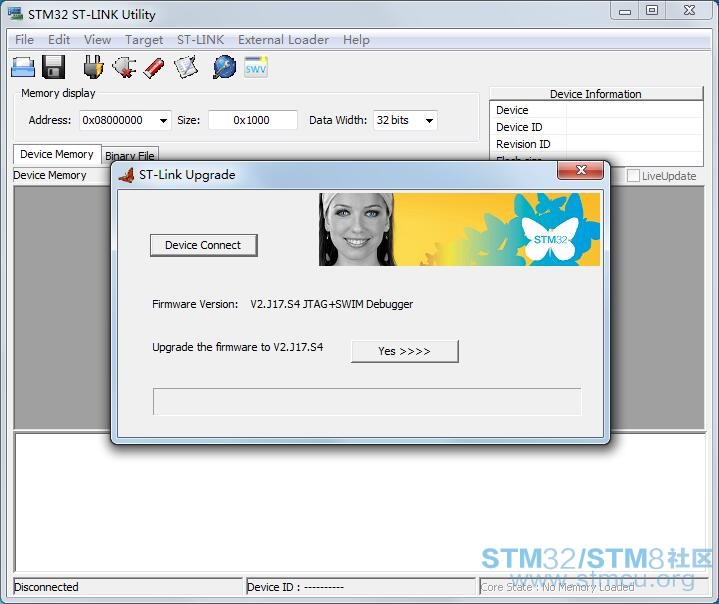Click the Device Connect button
This screenshot has height=604, width=719.
tap(204, 245)
